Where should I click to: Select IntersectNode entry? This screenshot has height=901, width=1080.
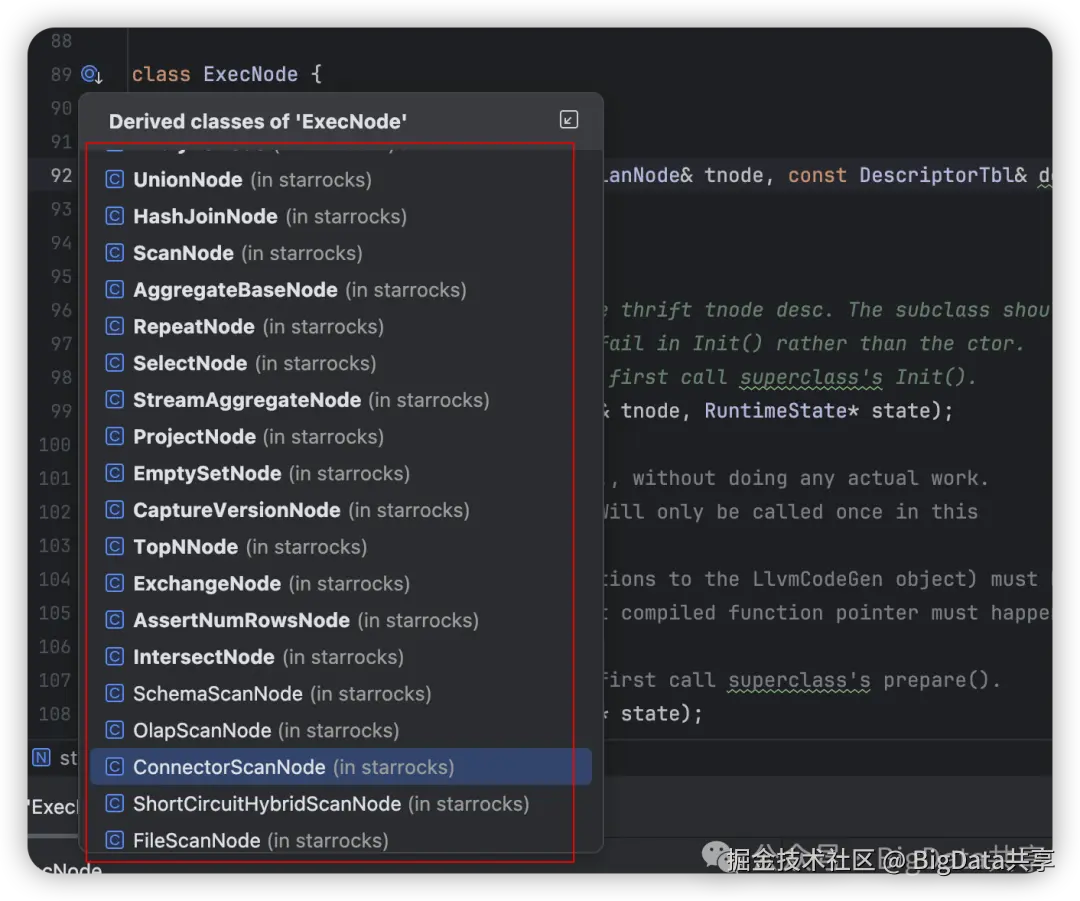point(340,657)
